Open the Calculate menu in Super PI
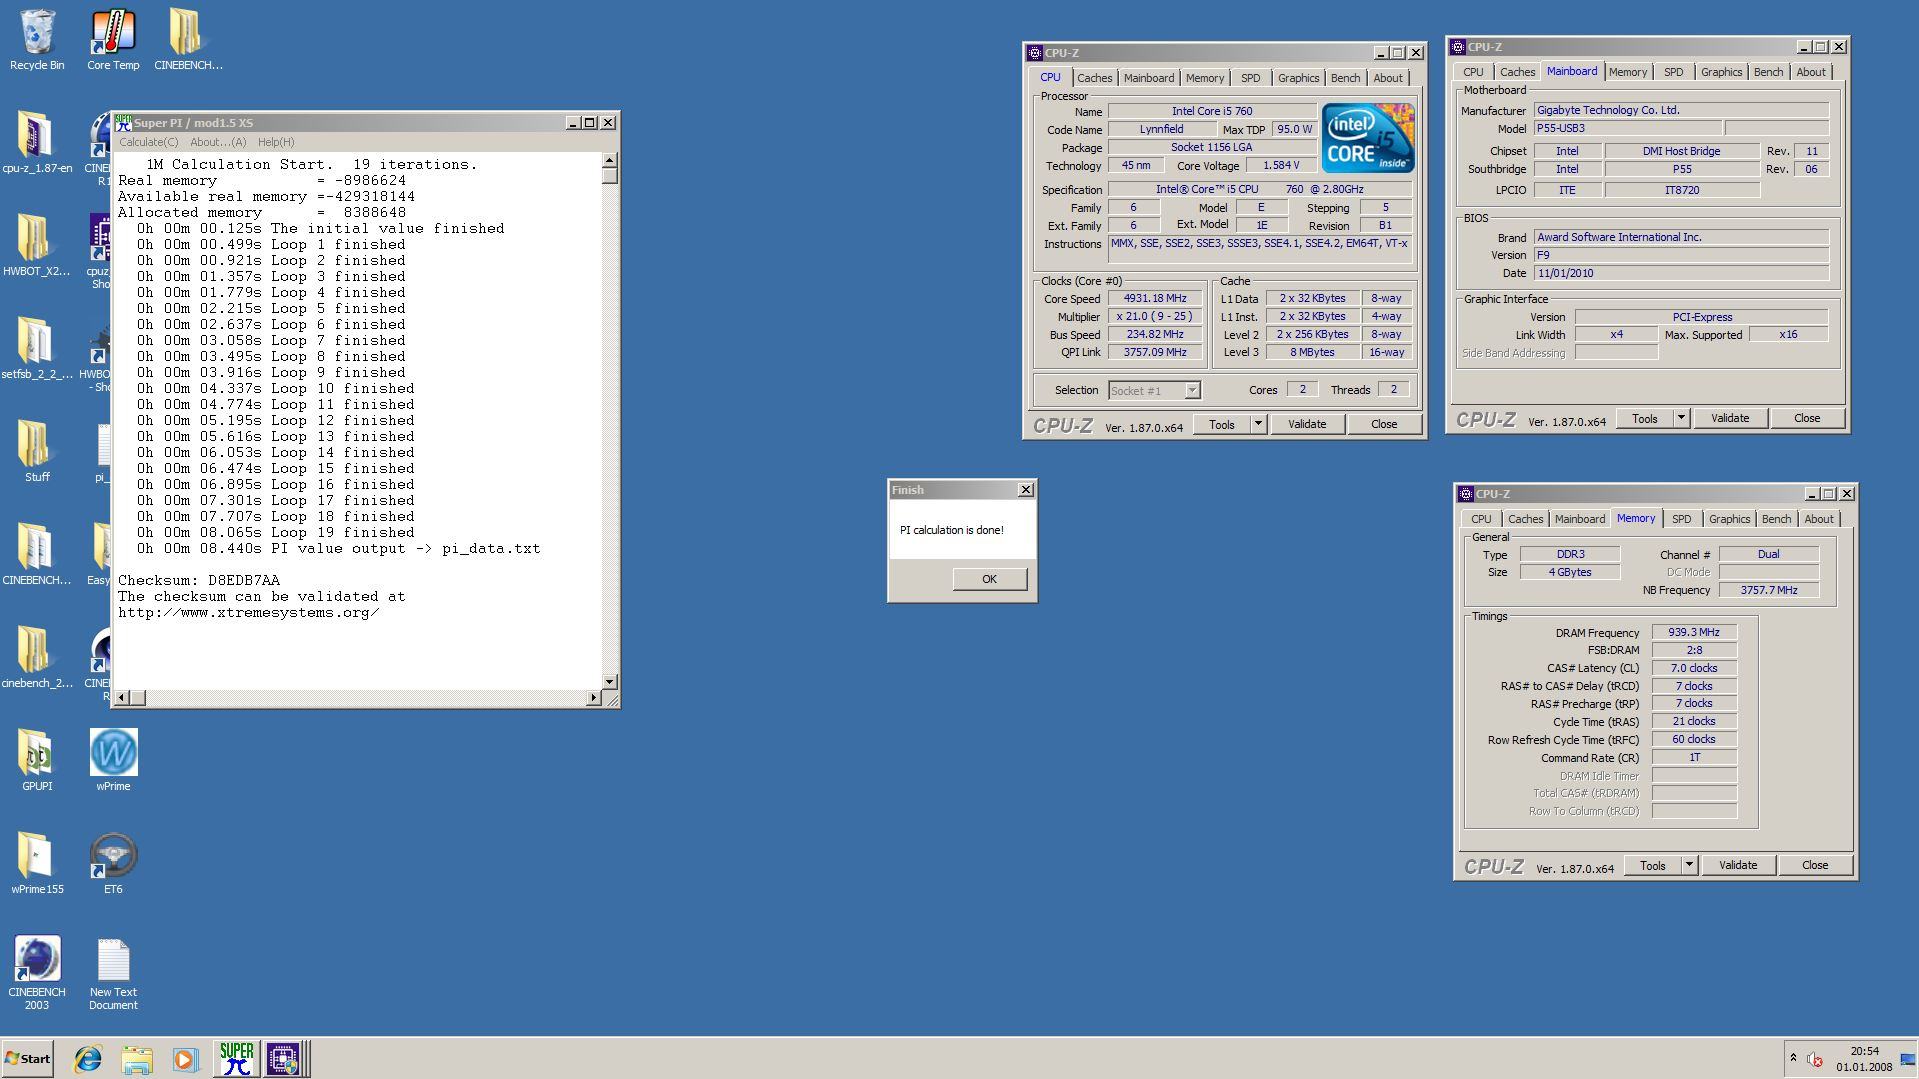This screenshot has width=1919, height=1079. [148, 142]
